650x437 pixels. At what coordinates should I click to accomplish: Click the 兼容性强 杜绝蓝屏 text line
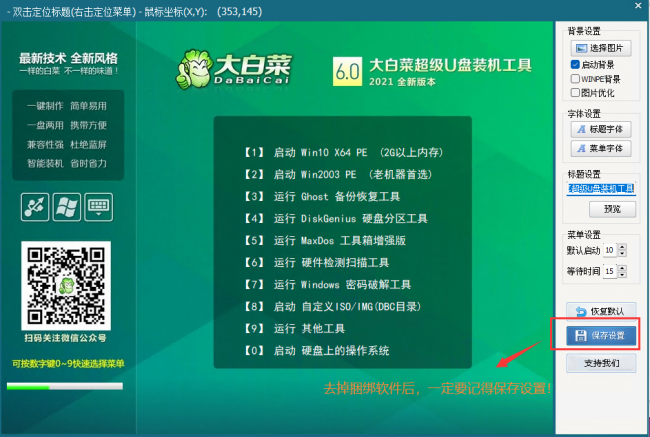(67, 145)
